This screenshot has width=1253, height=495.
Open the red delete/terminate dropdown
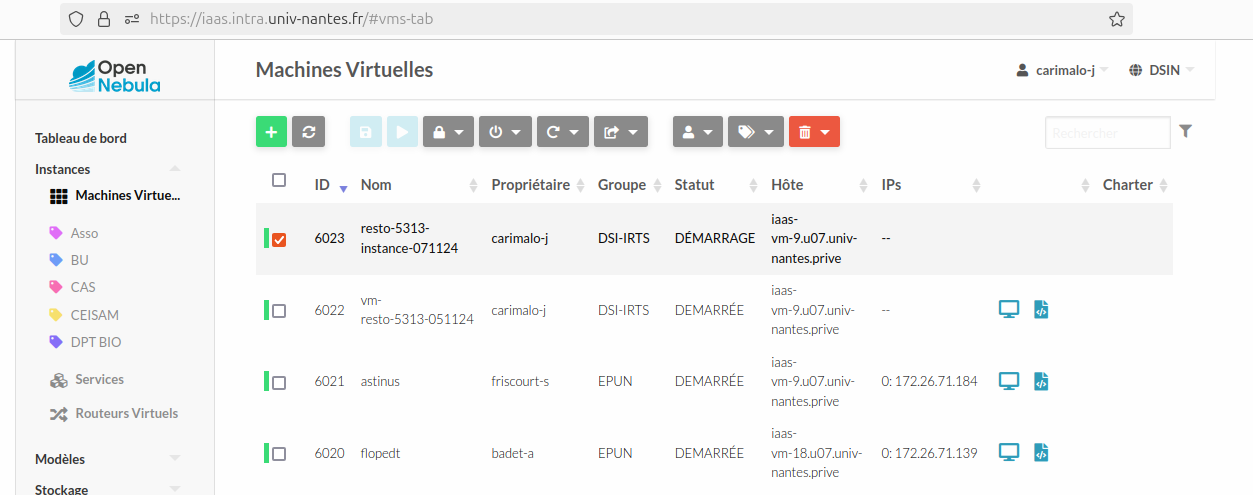[814, 131]
